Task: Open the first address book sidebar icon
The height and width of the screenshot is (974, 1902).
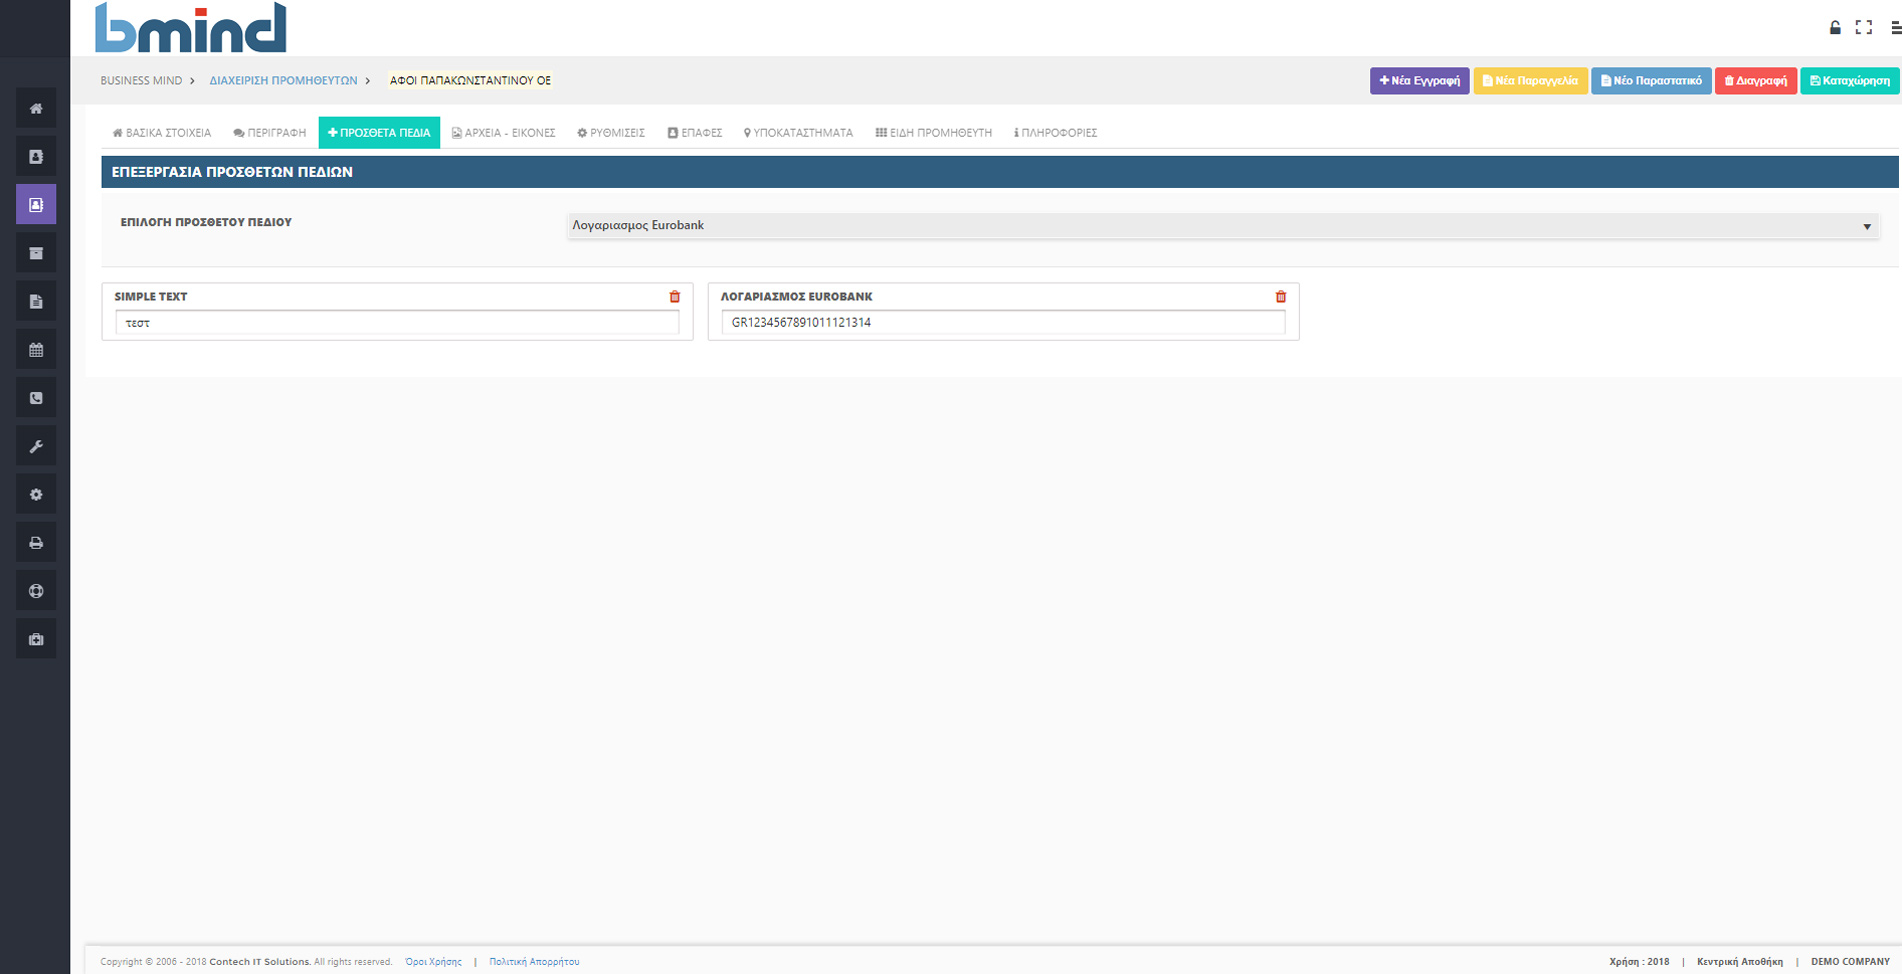Action: pyautogui.click(x=36, y=156)
